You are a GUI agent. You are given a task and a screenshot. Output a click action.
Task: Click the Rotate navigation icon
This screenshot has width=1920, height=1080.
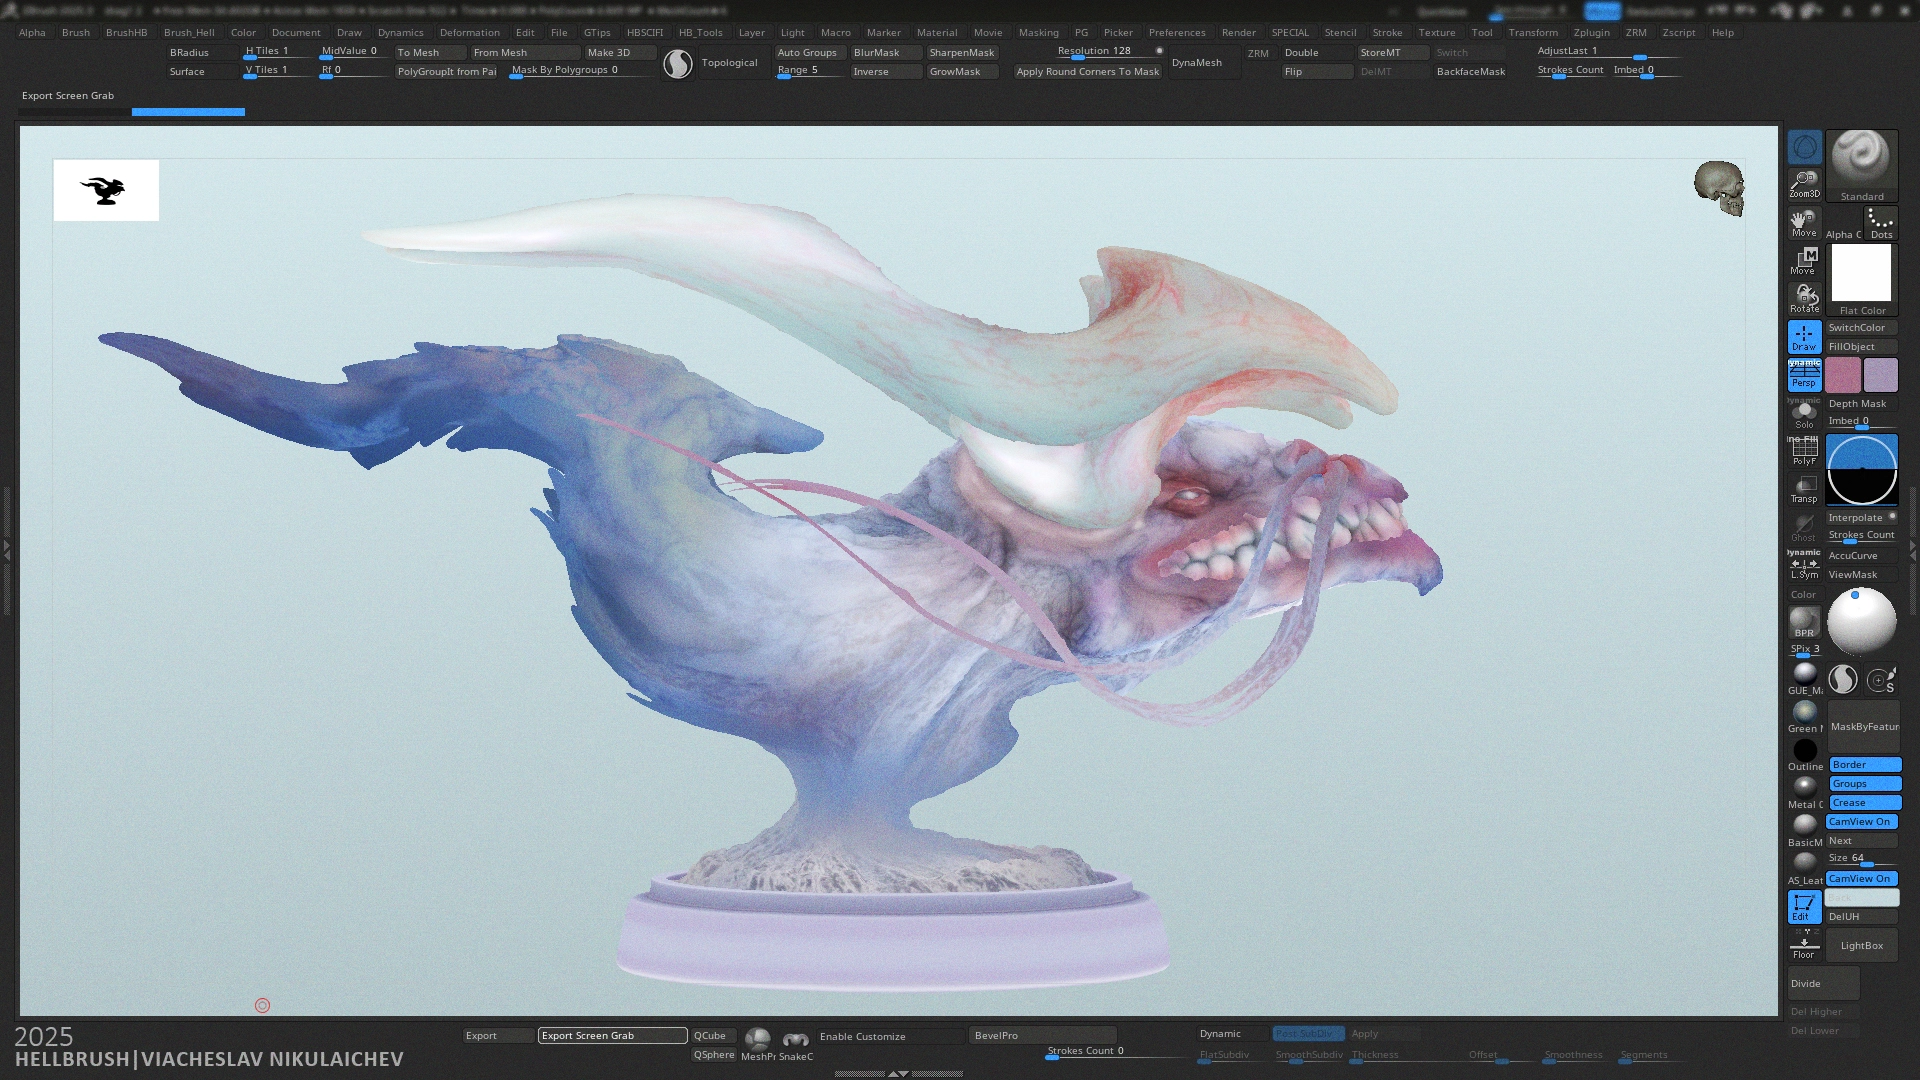(1804, 298)
